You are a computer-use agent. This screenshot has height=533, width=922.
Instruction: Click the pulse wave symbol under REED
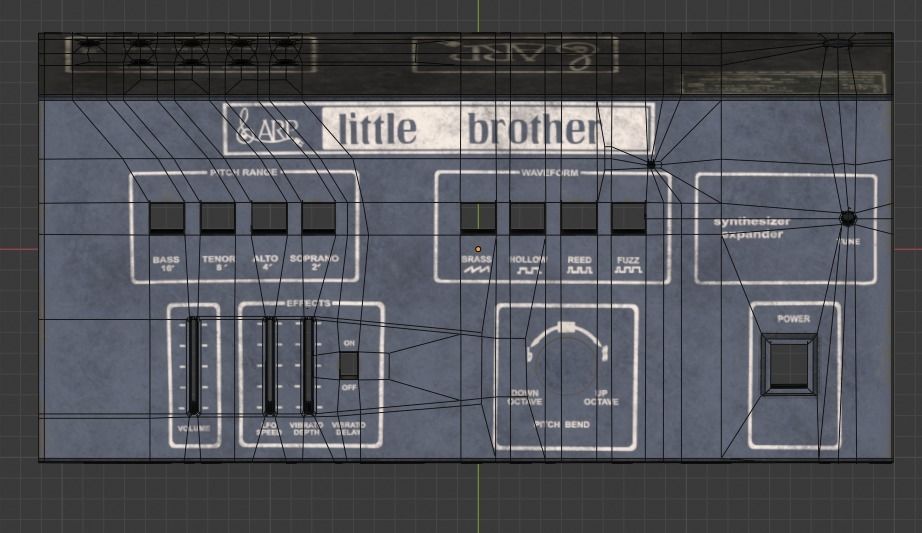coord(579,270)
